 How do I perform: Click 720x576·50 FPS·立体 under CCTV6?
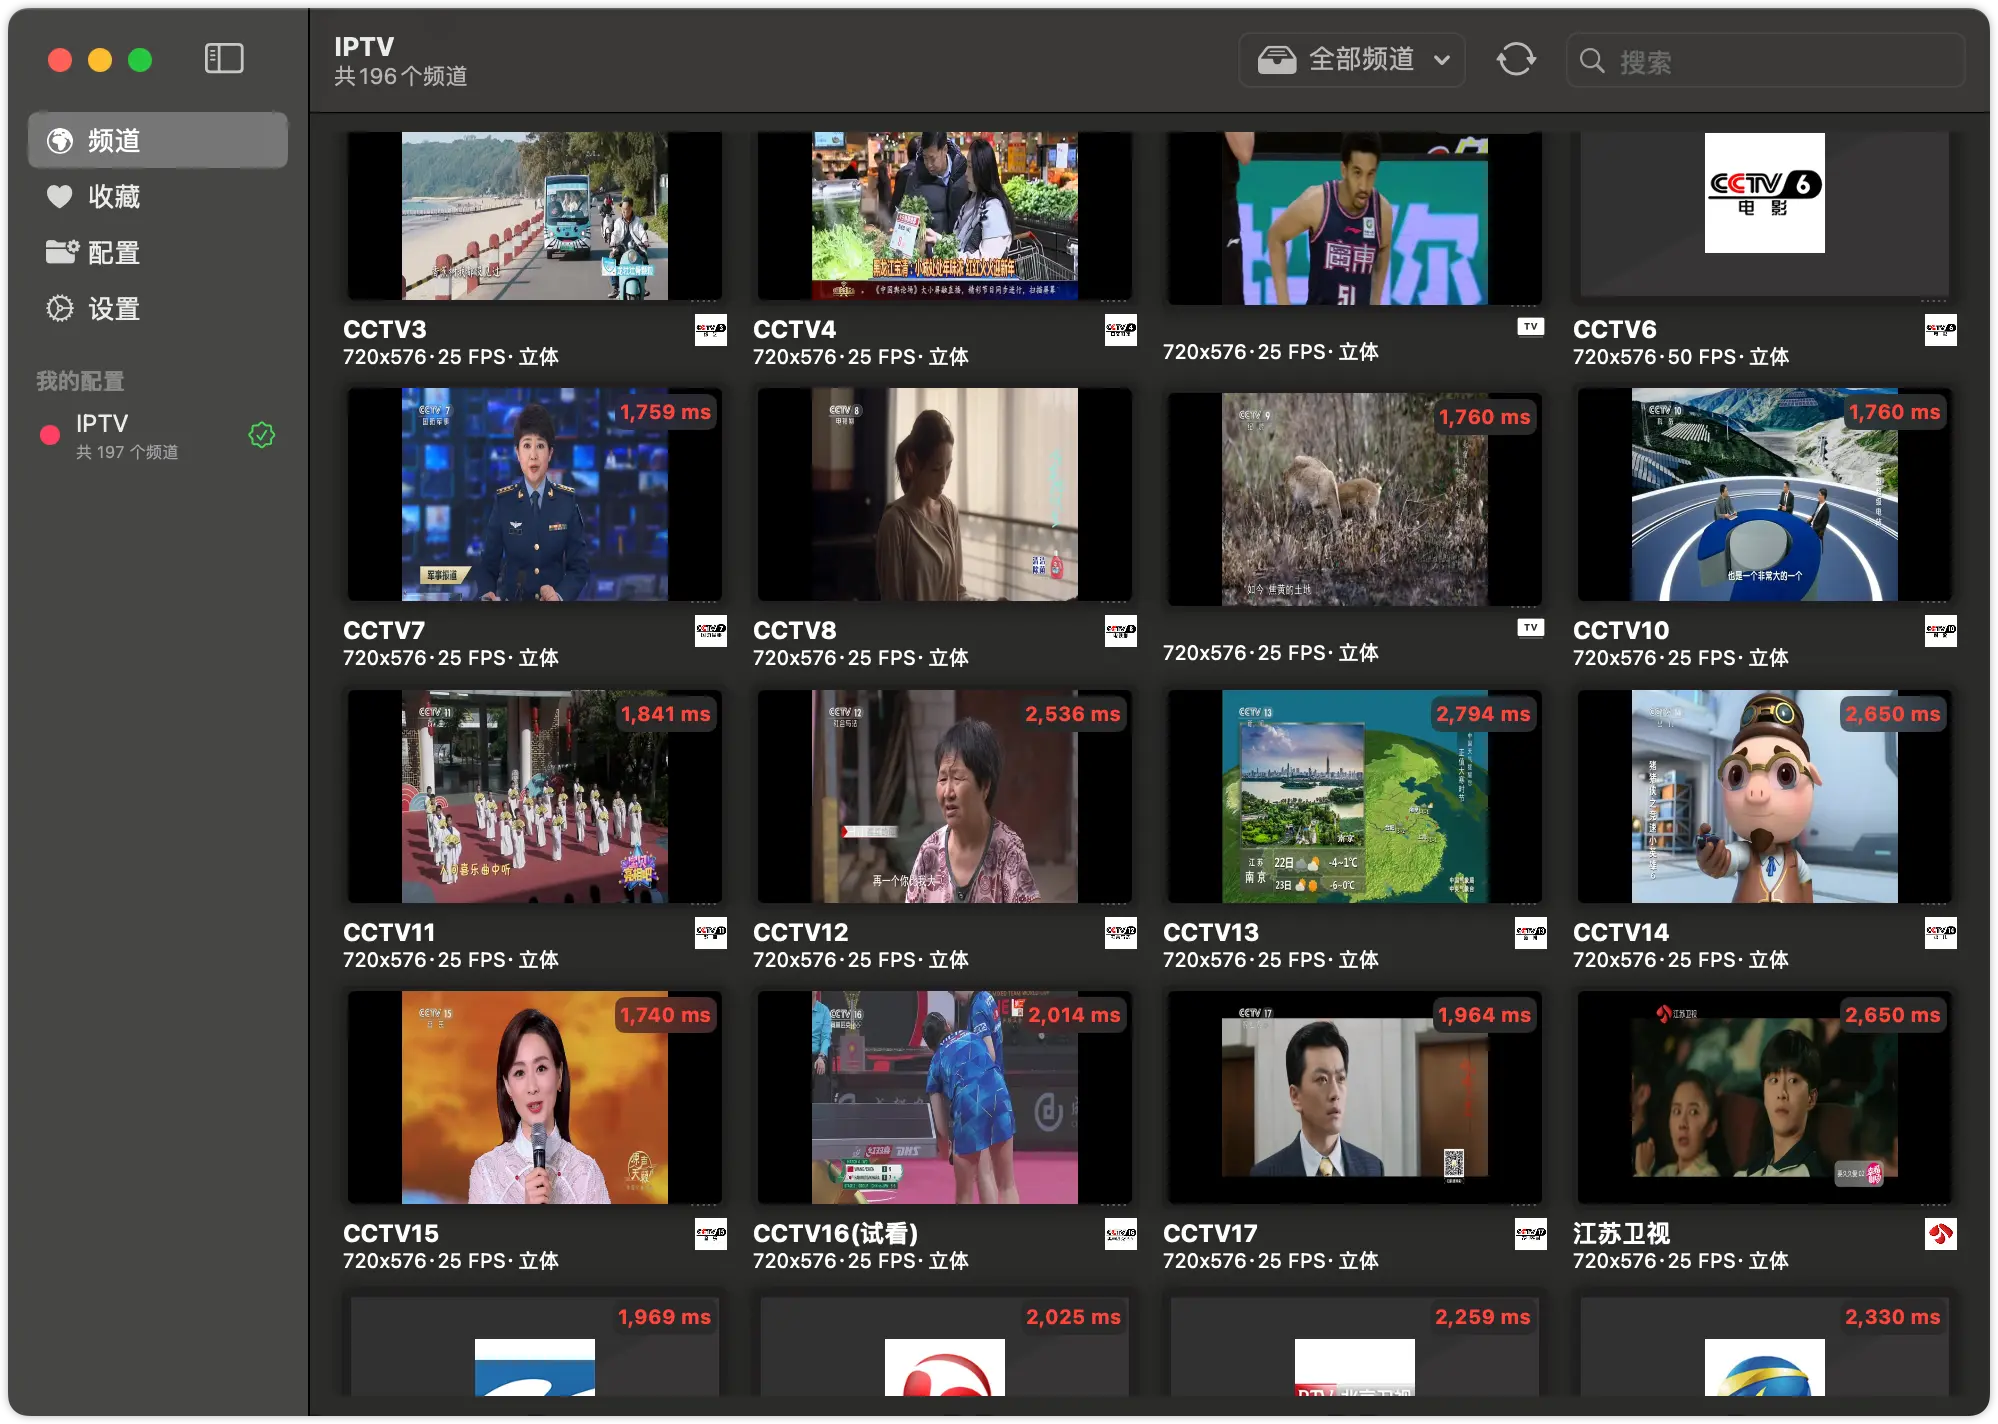point(1681,357)
